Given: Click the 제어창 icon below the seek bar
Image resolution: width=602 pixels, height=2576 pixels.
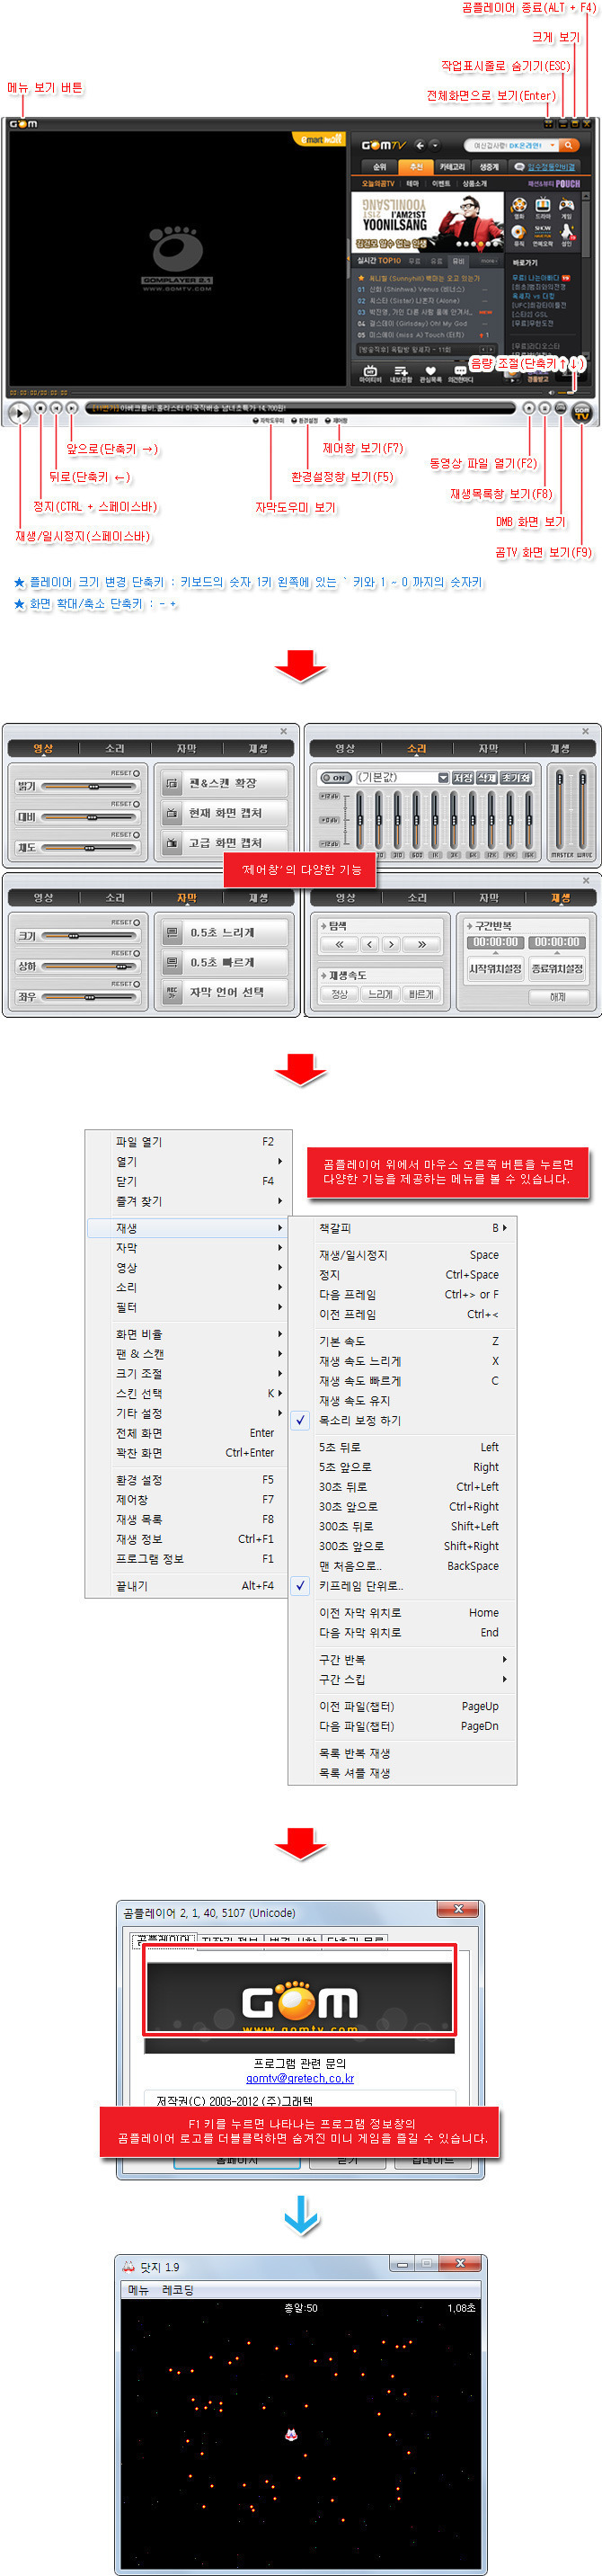Looking at the screenshot, I should coord(337,421).
